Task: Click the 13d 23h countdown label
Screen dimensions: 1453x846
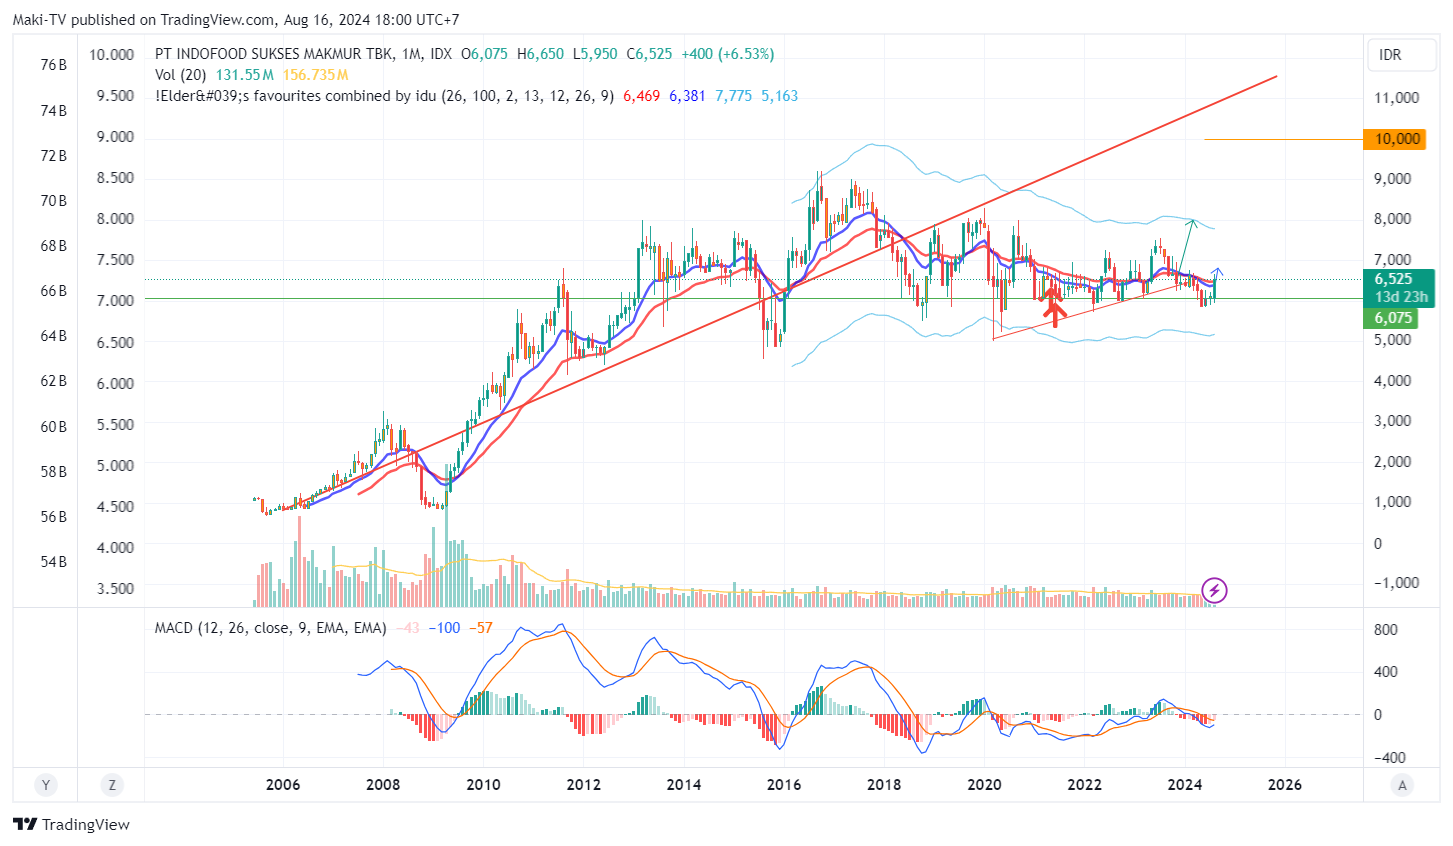Action: pyautogui.click(x=1400, y=297)
